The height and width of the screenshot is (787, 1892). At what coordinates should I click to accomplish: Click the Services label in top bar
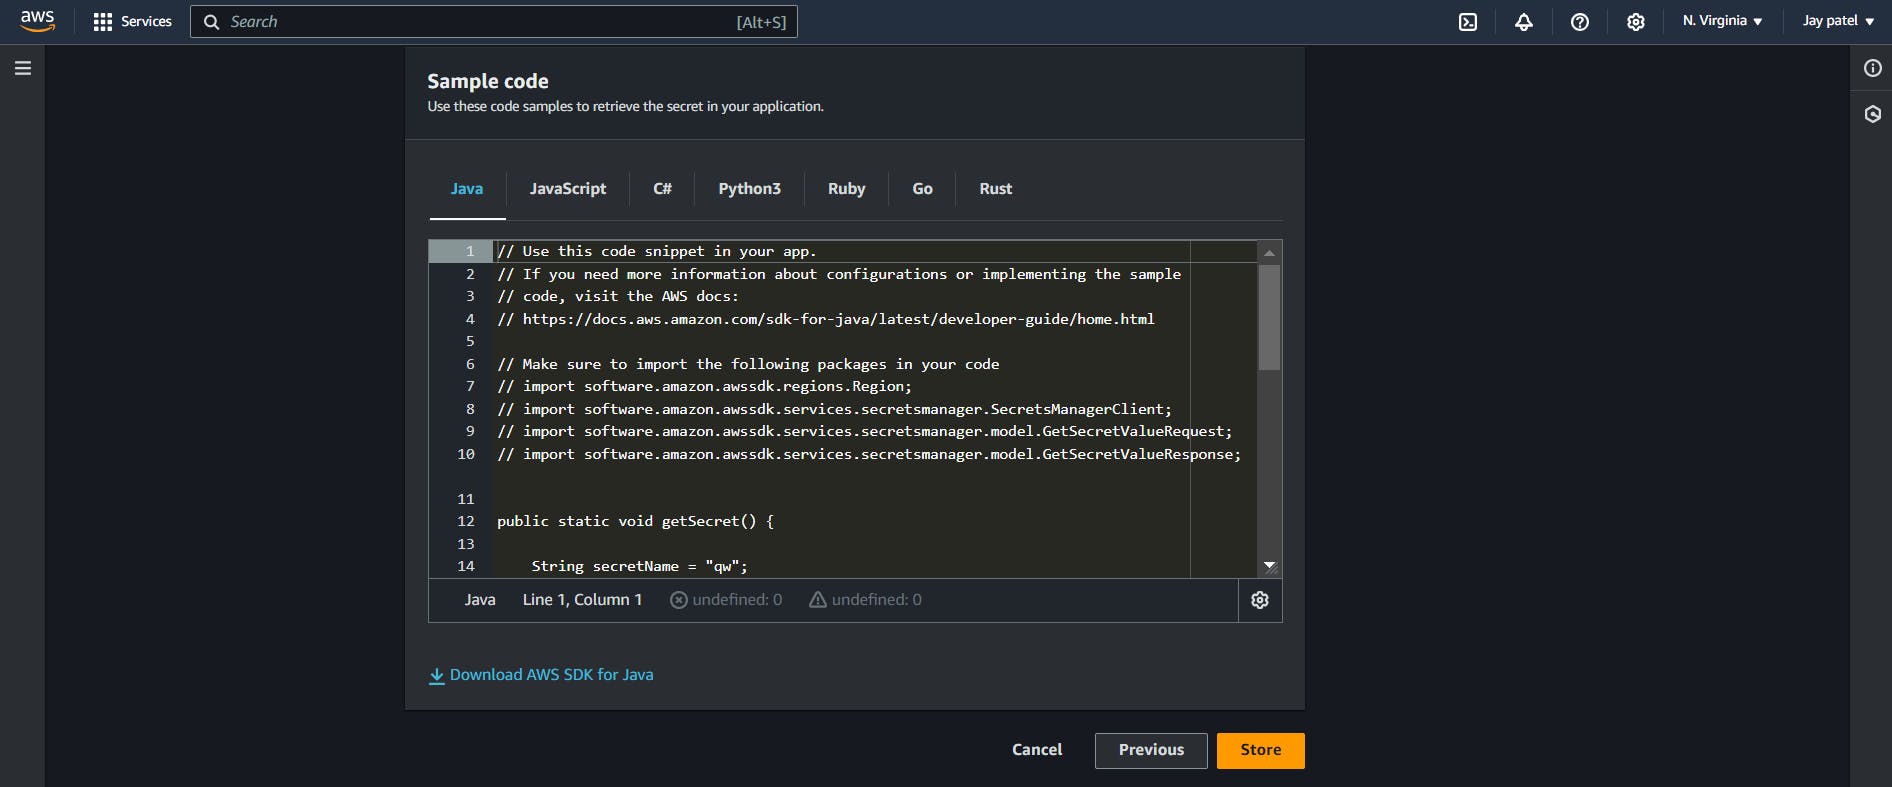(x=146, y=22)
